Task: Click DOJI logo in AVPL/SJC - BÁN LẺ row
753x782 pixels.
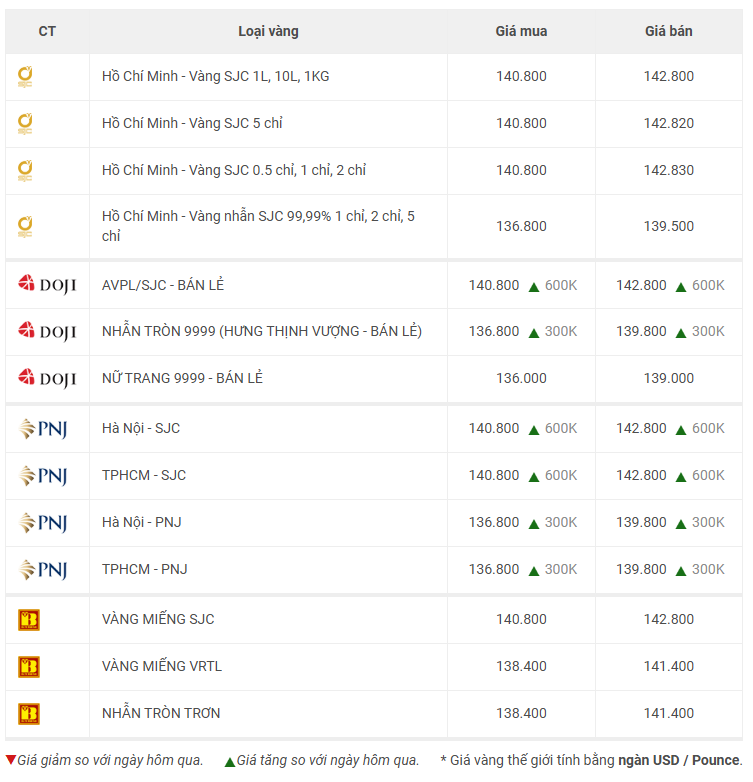Action: coord(47,285)
